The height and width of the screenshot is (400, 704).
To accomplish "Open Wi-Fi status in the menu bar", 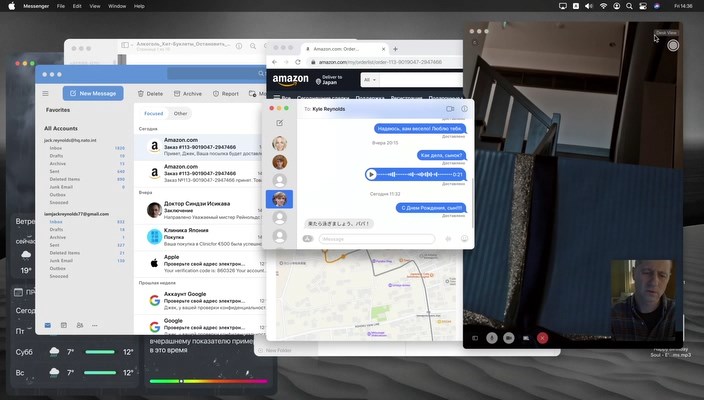I will tap(603, 6).
